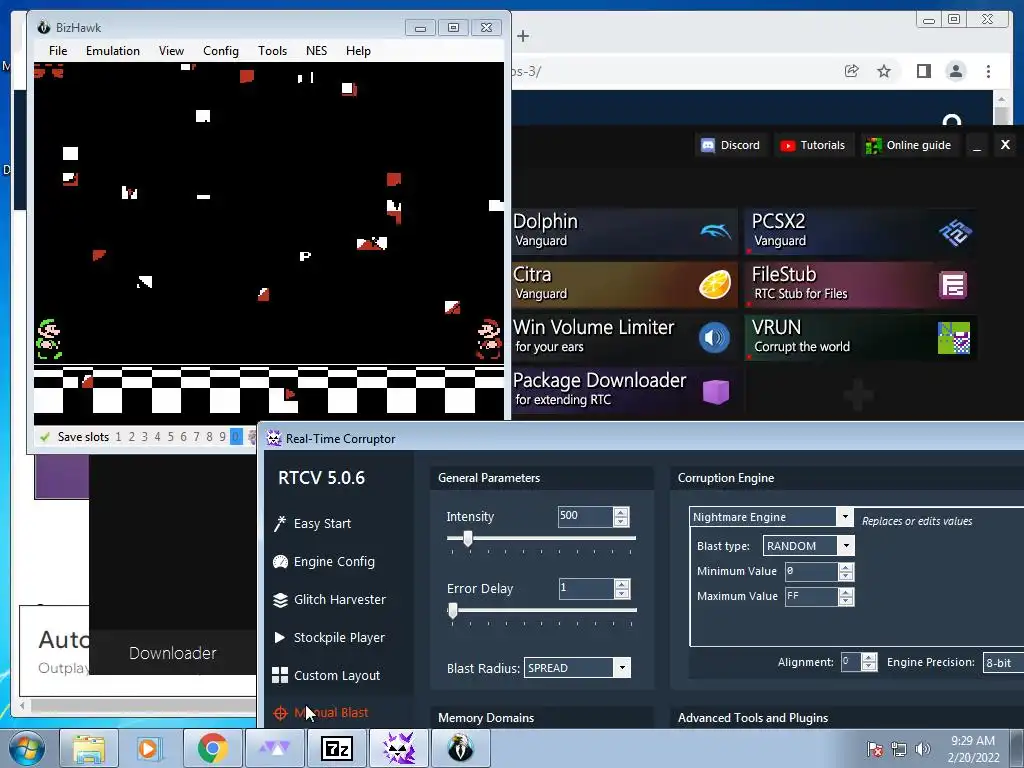Image resolution: width=1024 pixels, height=768 pixels.
Task: Open the NES menu in BizHawk
Action: [316, 51]
